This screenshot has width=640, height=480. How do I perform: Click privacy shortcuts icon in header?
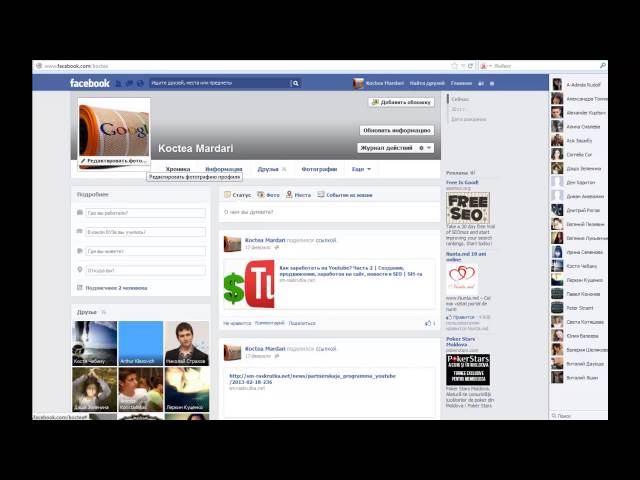tap(481, 83)
